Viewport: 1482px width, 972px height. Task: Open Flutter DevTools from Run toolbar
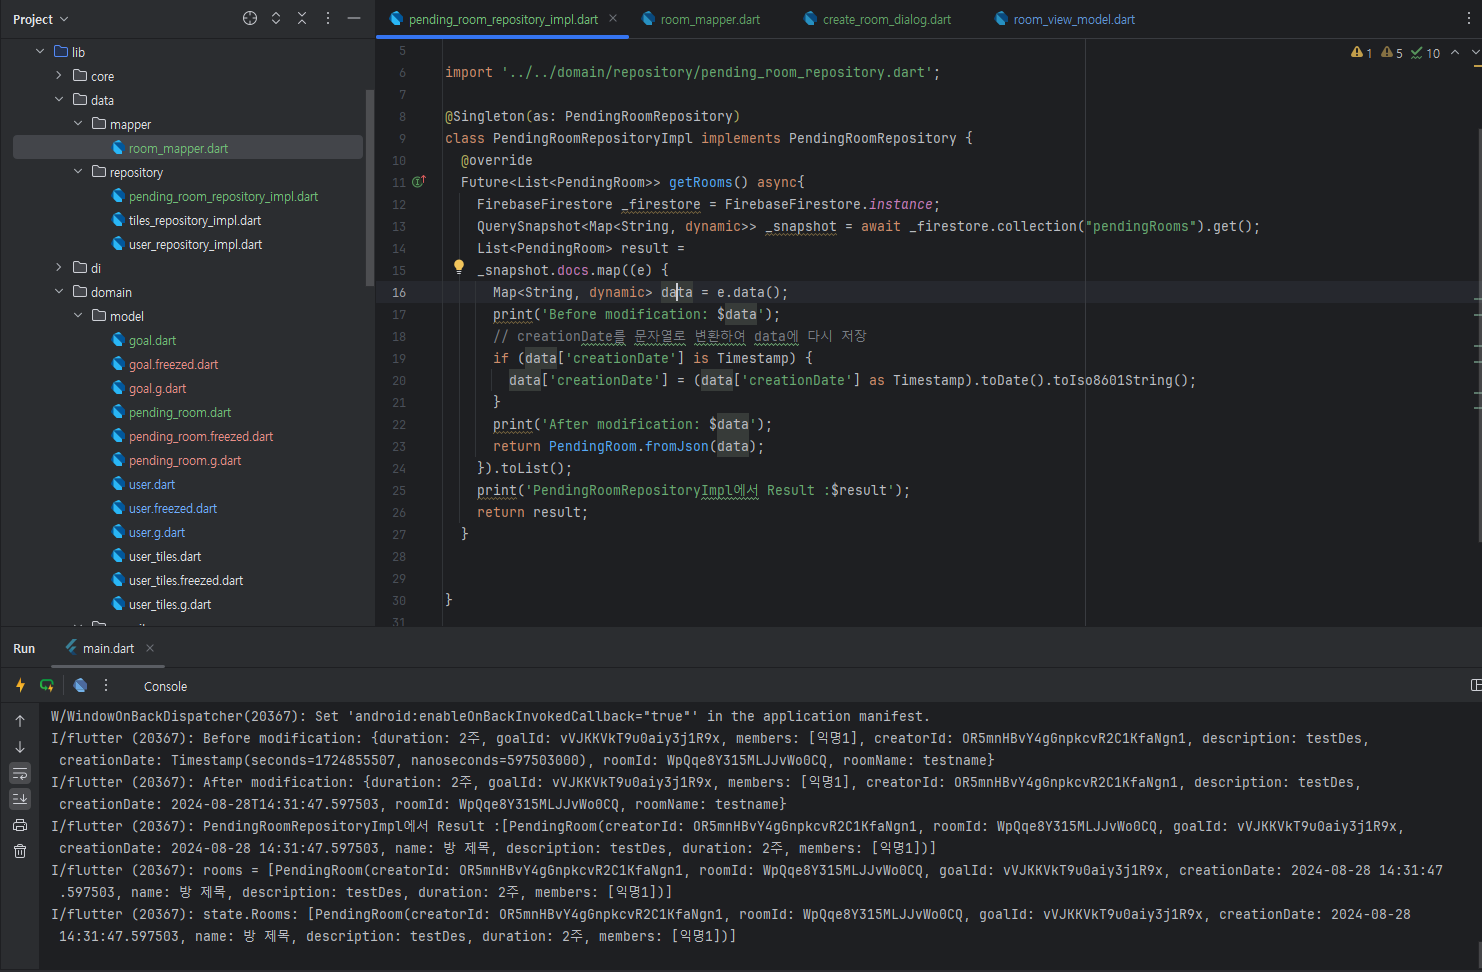(x=80, y=685)
